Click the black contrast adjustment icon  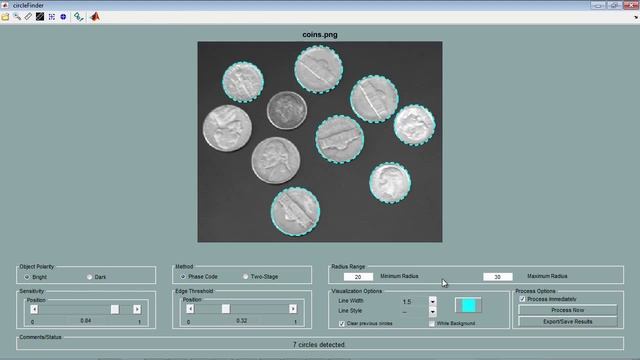pyautogui.click(x=40, y=17)
